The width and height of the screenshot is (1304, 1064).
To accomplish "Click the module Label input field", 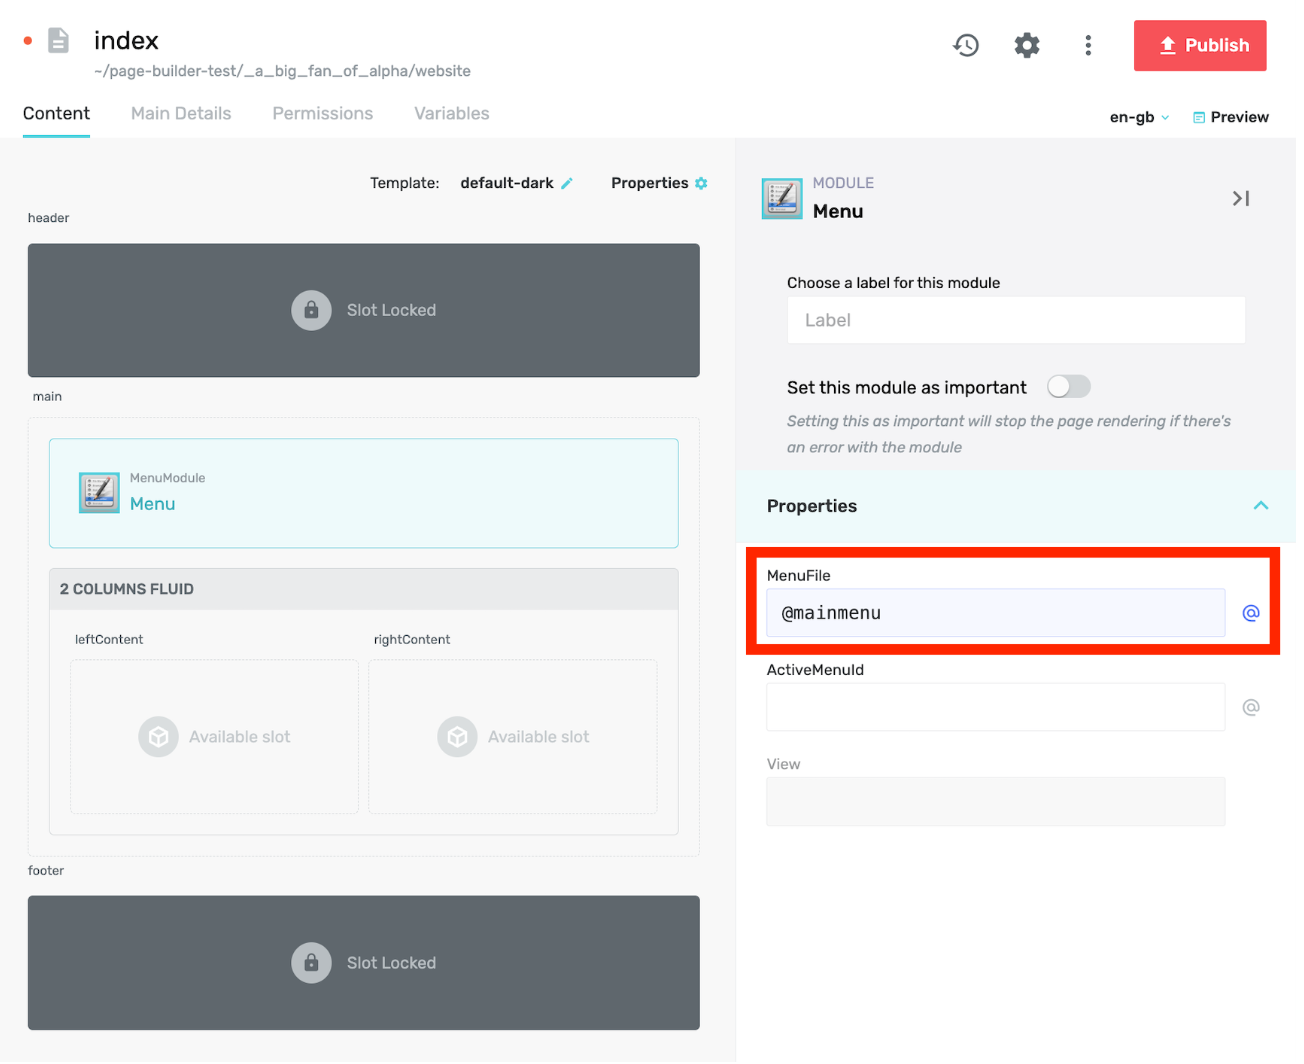I will [x=1016, y=320].
